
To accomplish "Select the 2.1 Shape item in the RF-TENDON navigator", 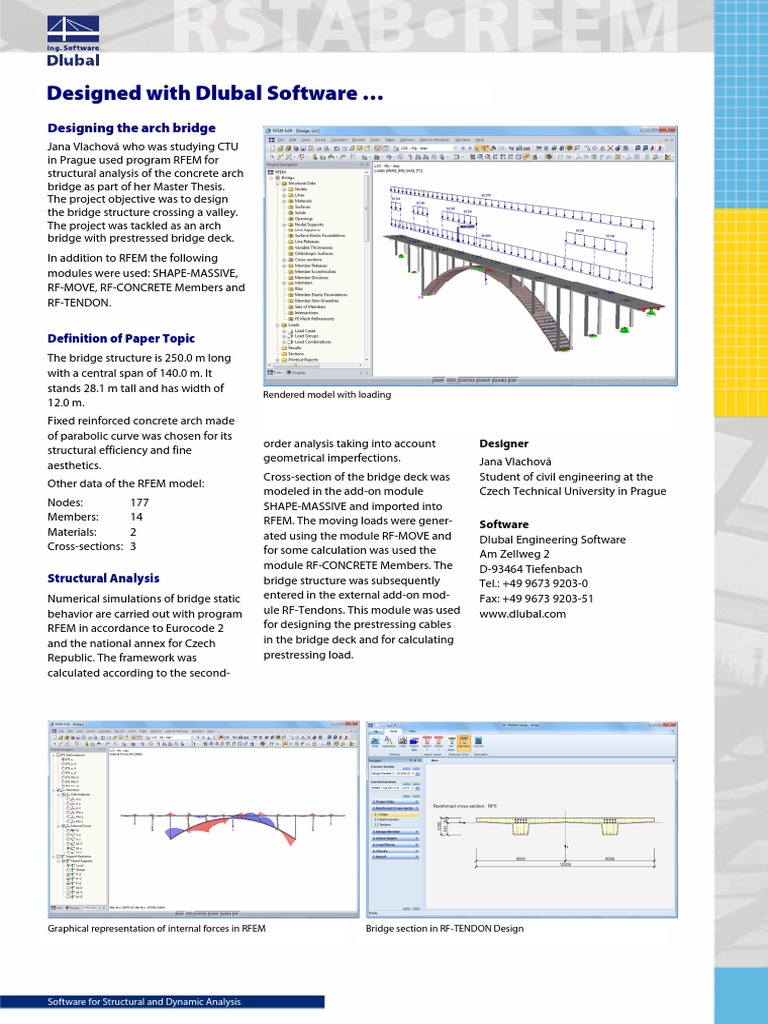I will pos(396,814).
